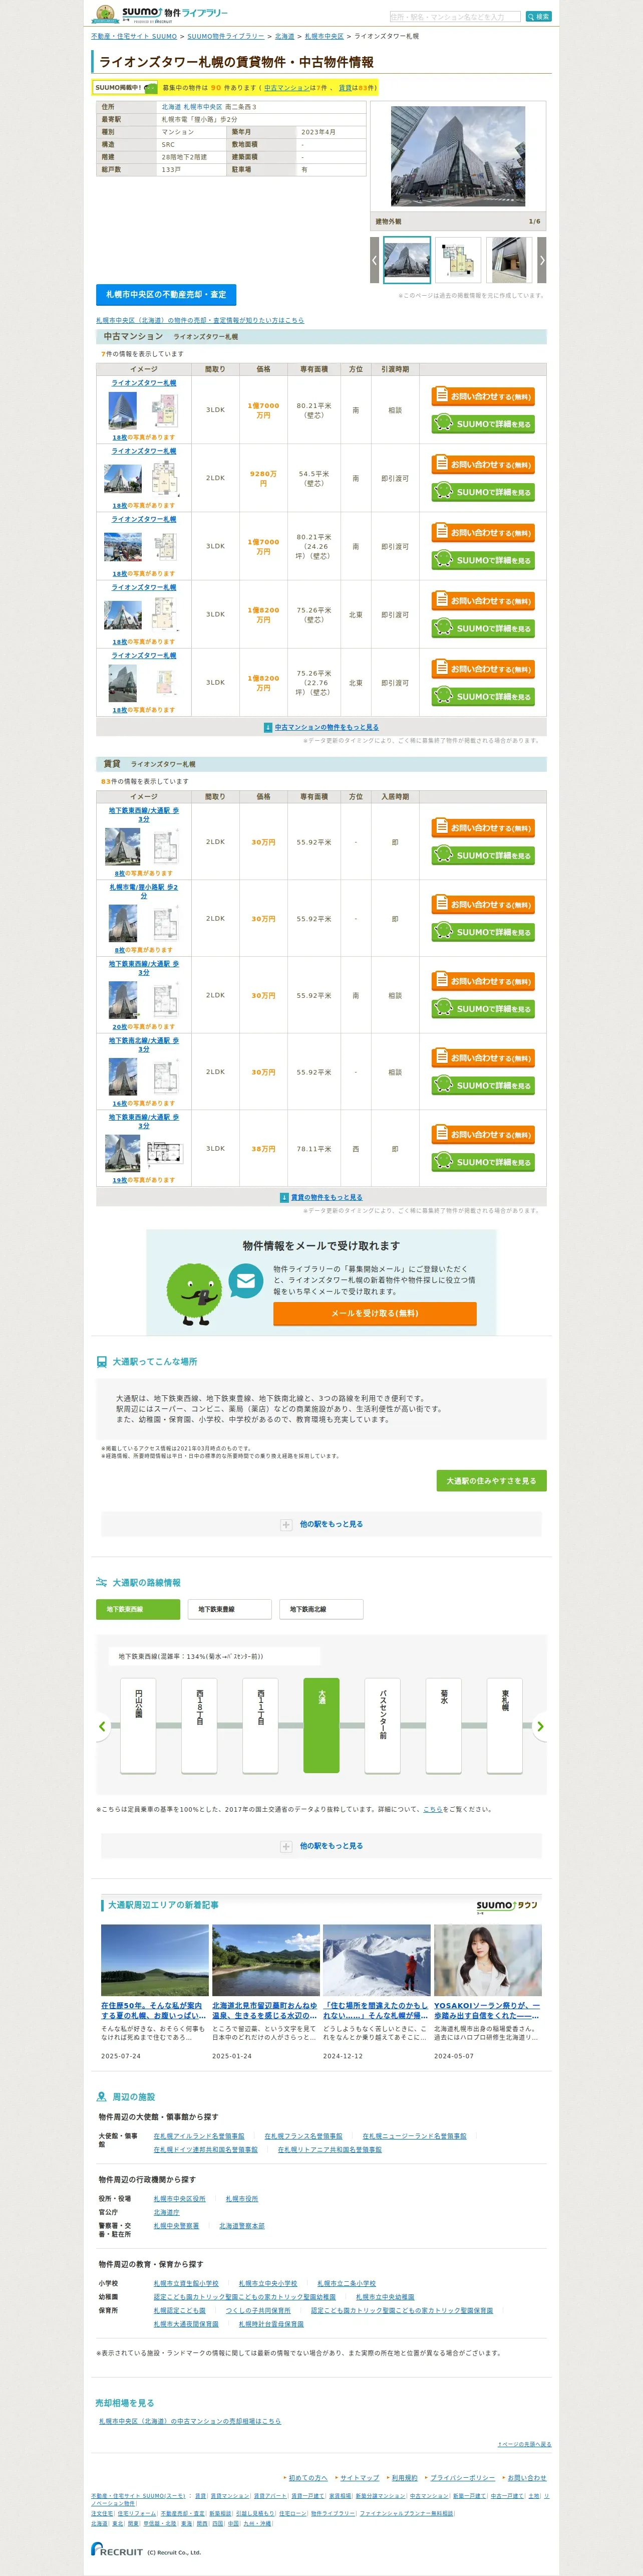Select the highlighted 大通 station box
The image size is (643, 2576).
coord(321,1725)
